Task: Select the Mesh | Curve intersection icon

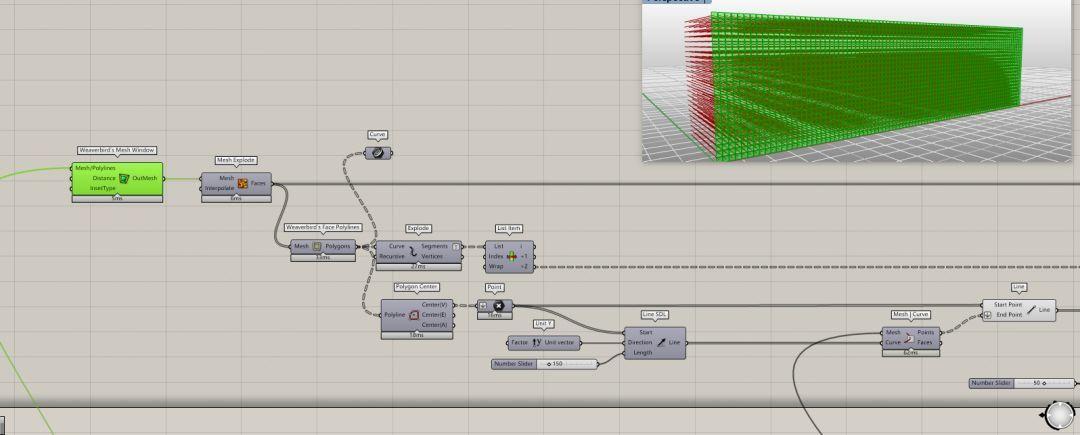Action: tap(909, 337)
